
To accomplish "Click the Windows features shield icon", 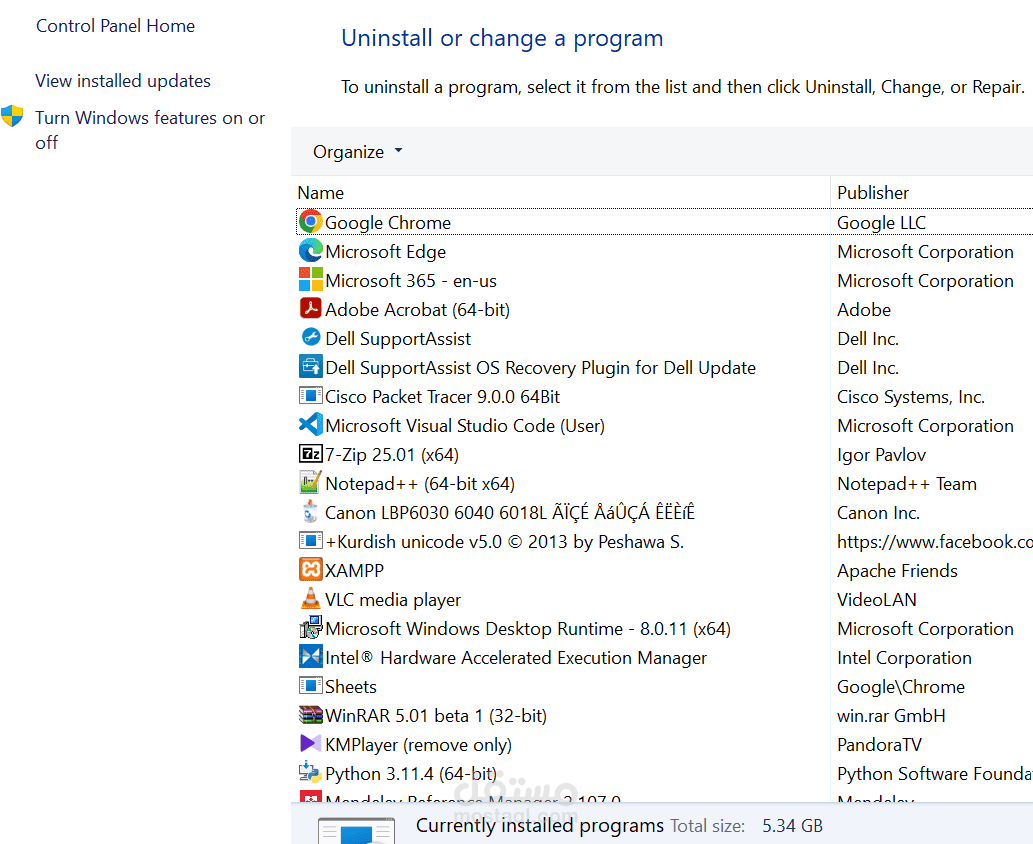I will coord(12,116).
